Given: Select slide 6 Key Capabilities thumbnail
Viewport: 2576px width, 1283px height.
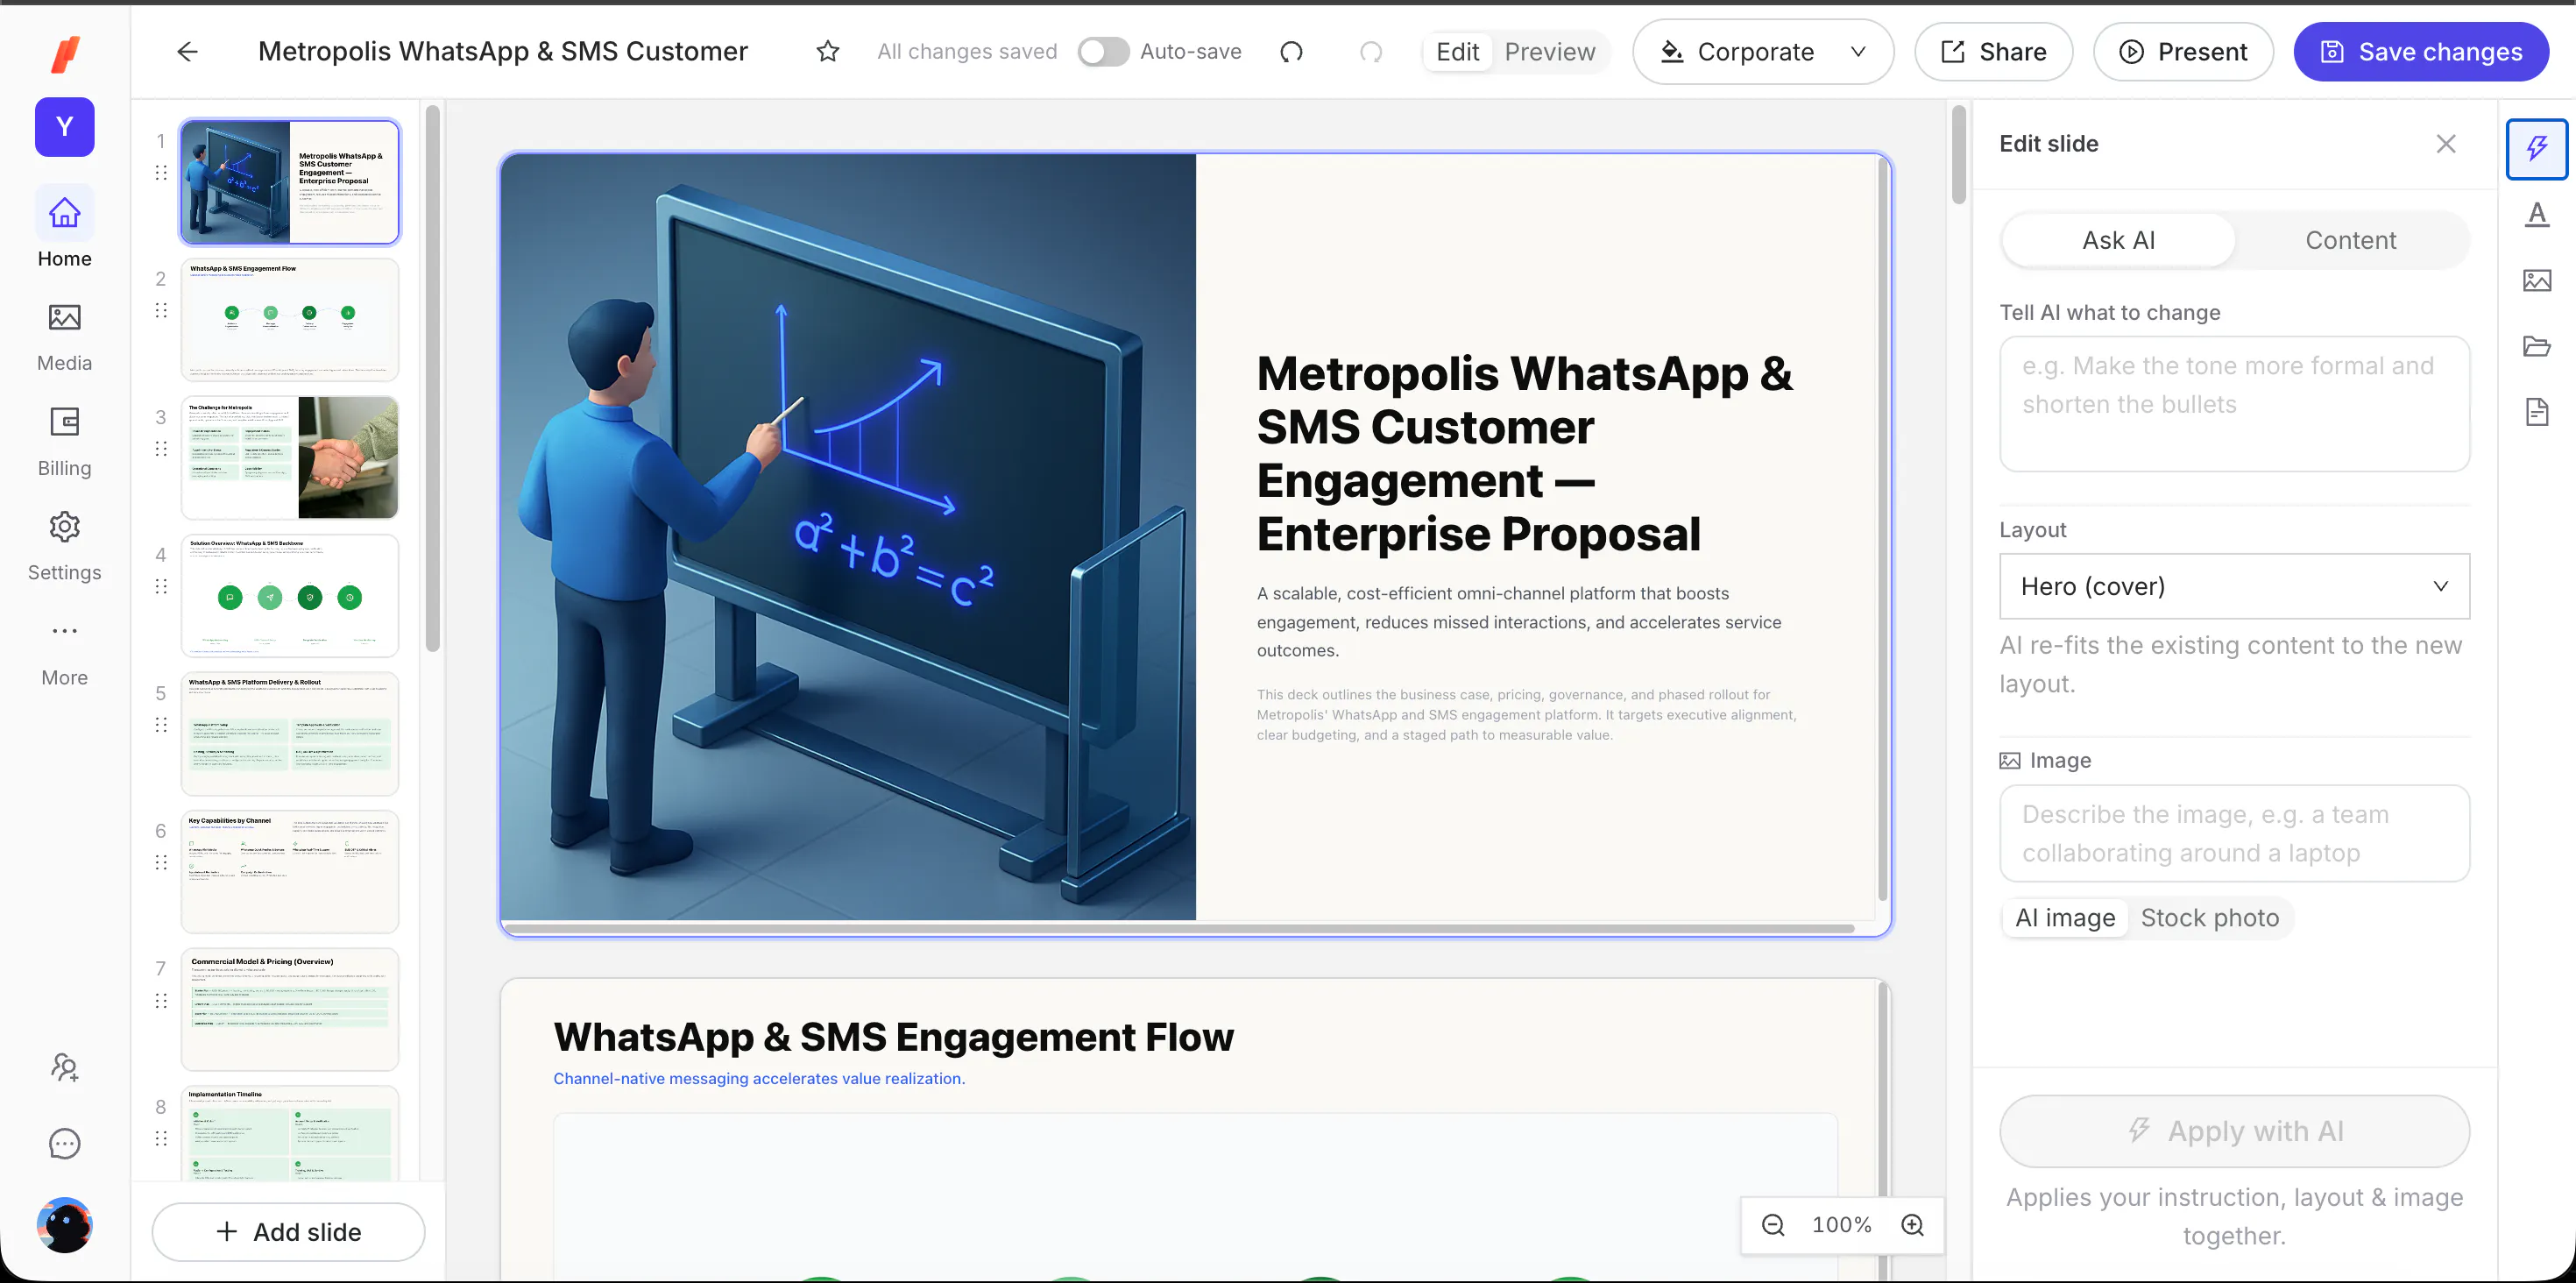Looking at the screenshot, I should (x=290, y=871).
